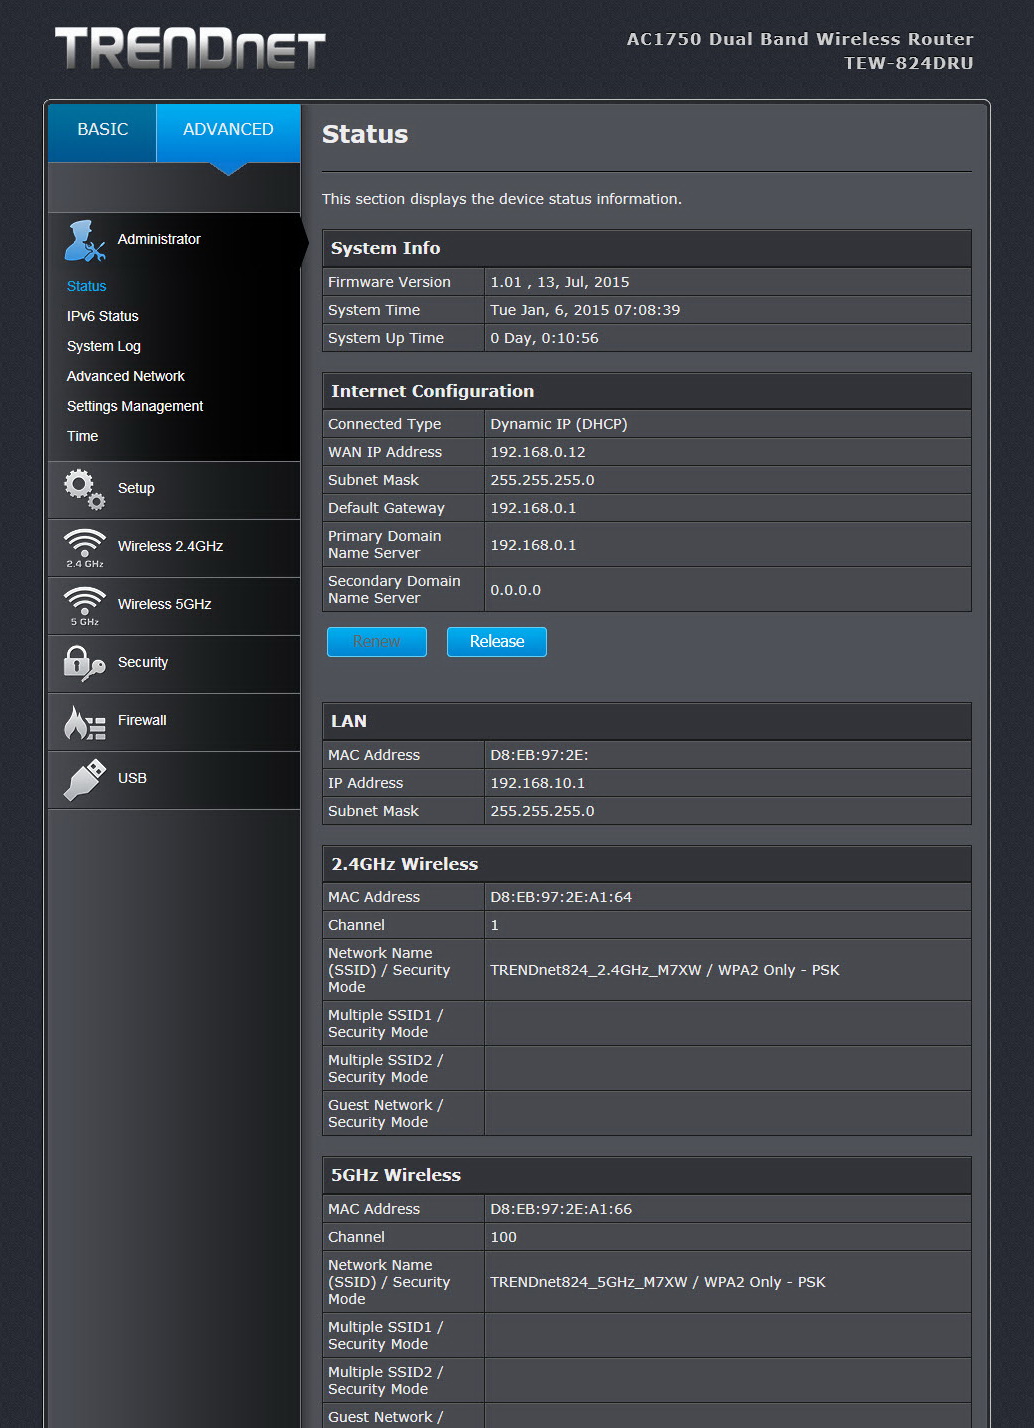Open the Wireless 5GHz menu section

click(174, 606)
